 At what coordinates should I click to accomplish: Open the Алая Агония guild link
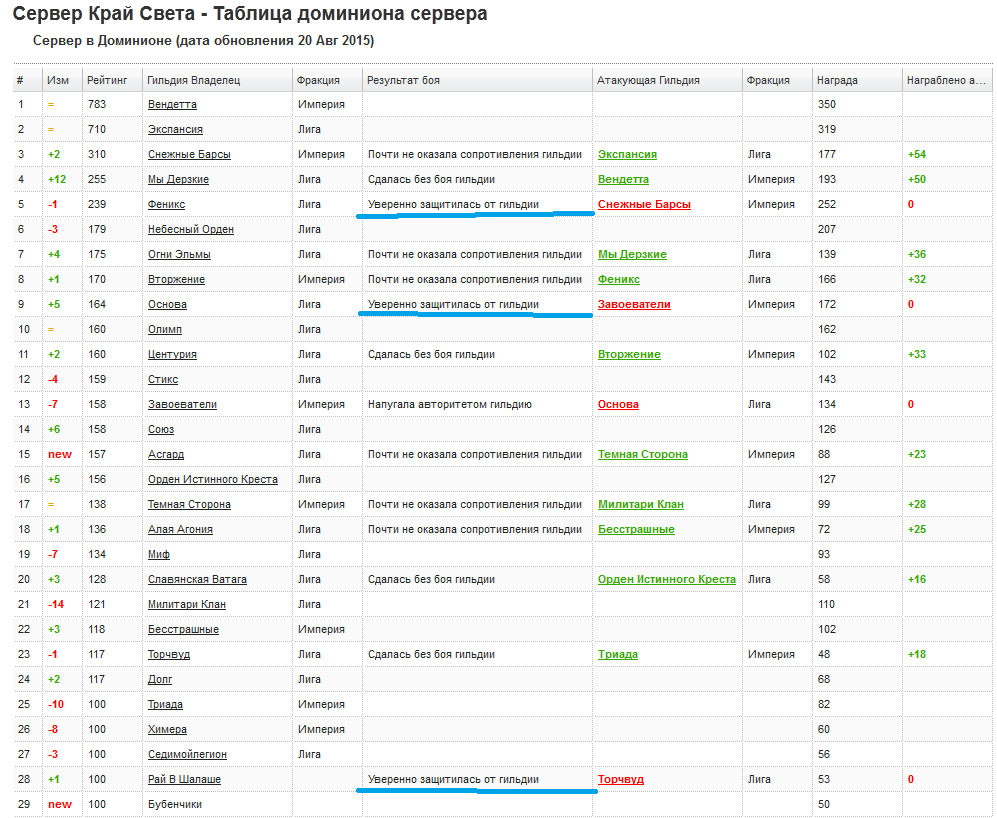click(180, 530)
